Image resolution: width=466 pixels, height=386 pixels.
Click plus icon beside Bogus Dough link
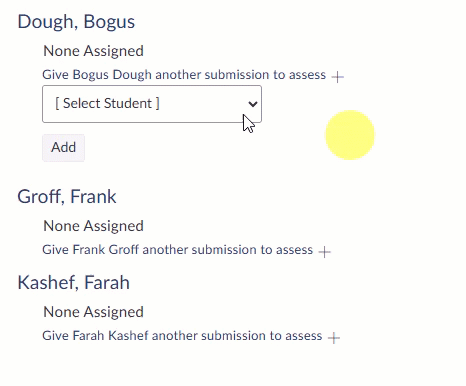337,77
